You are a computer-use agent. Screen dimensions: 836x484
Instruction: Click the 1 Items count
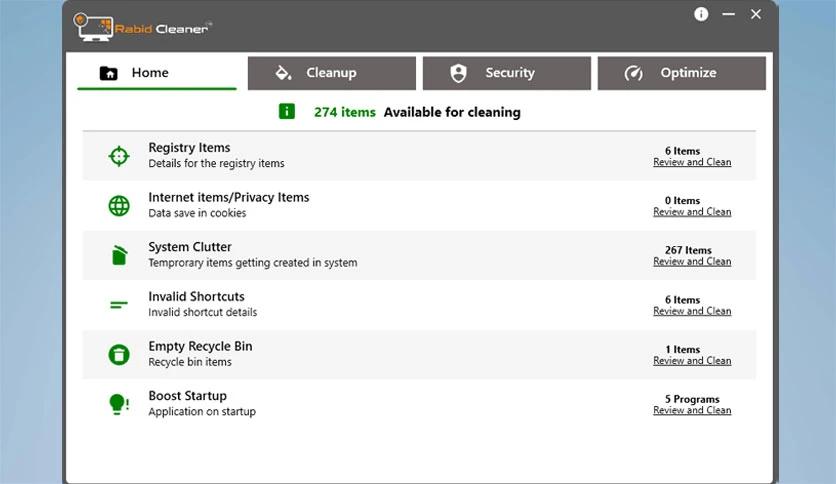tap(682, 350)
